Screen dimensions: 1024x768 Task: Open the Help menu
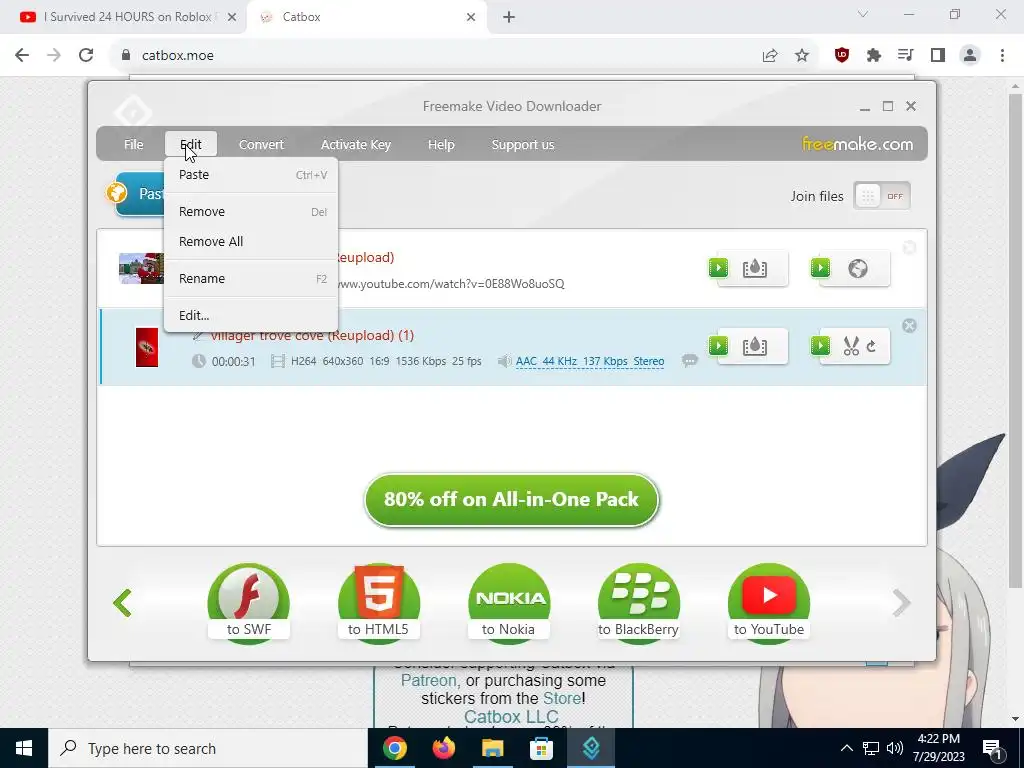tap(441, 144)
